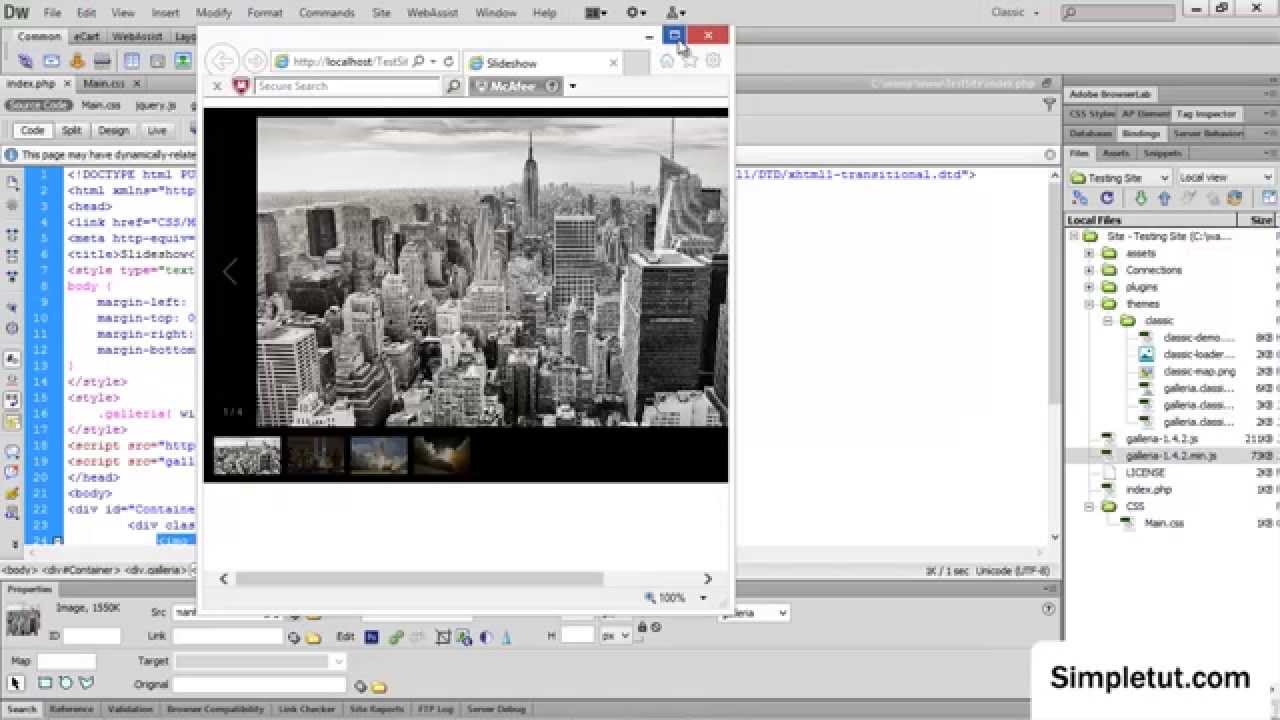
Task: Click Put files blue arrow in Files panel
Action: (1164, 197)
